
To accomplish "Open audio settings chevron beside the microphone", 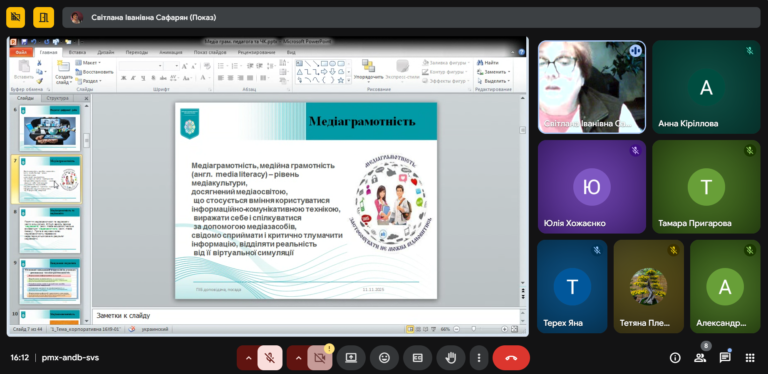I will (x=248, y=358).
